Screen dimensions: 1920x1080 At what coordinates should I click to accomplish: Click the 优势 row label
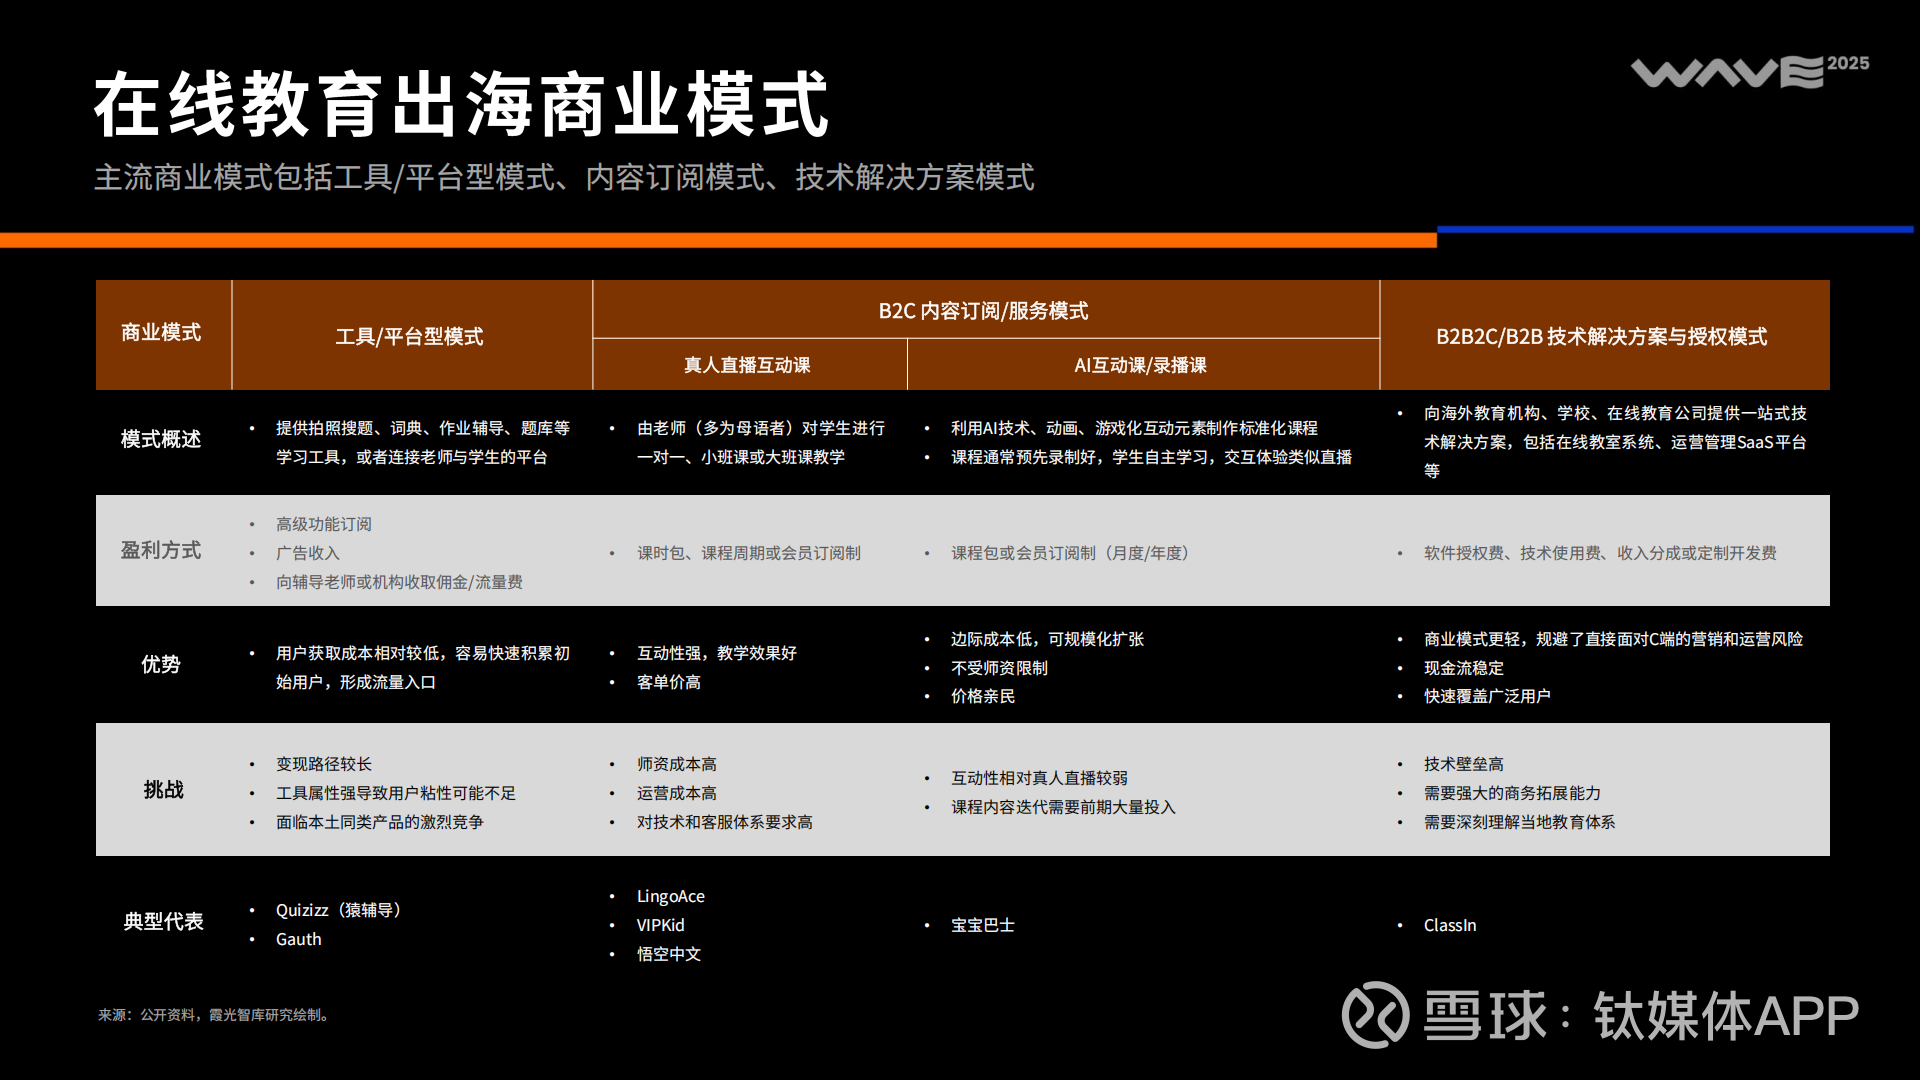[161, 664]
